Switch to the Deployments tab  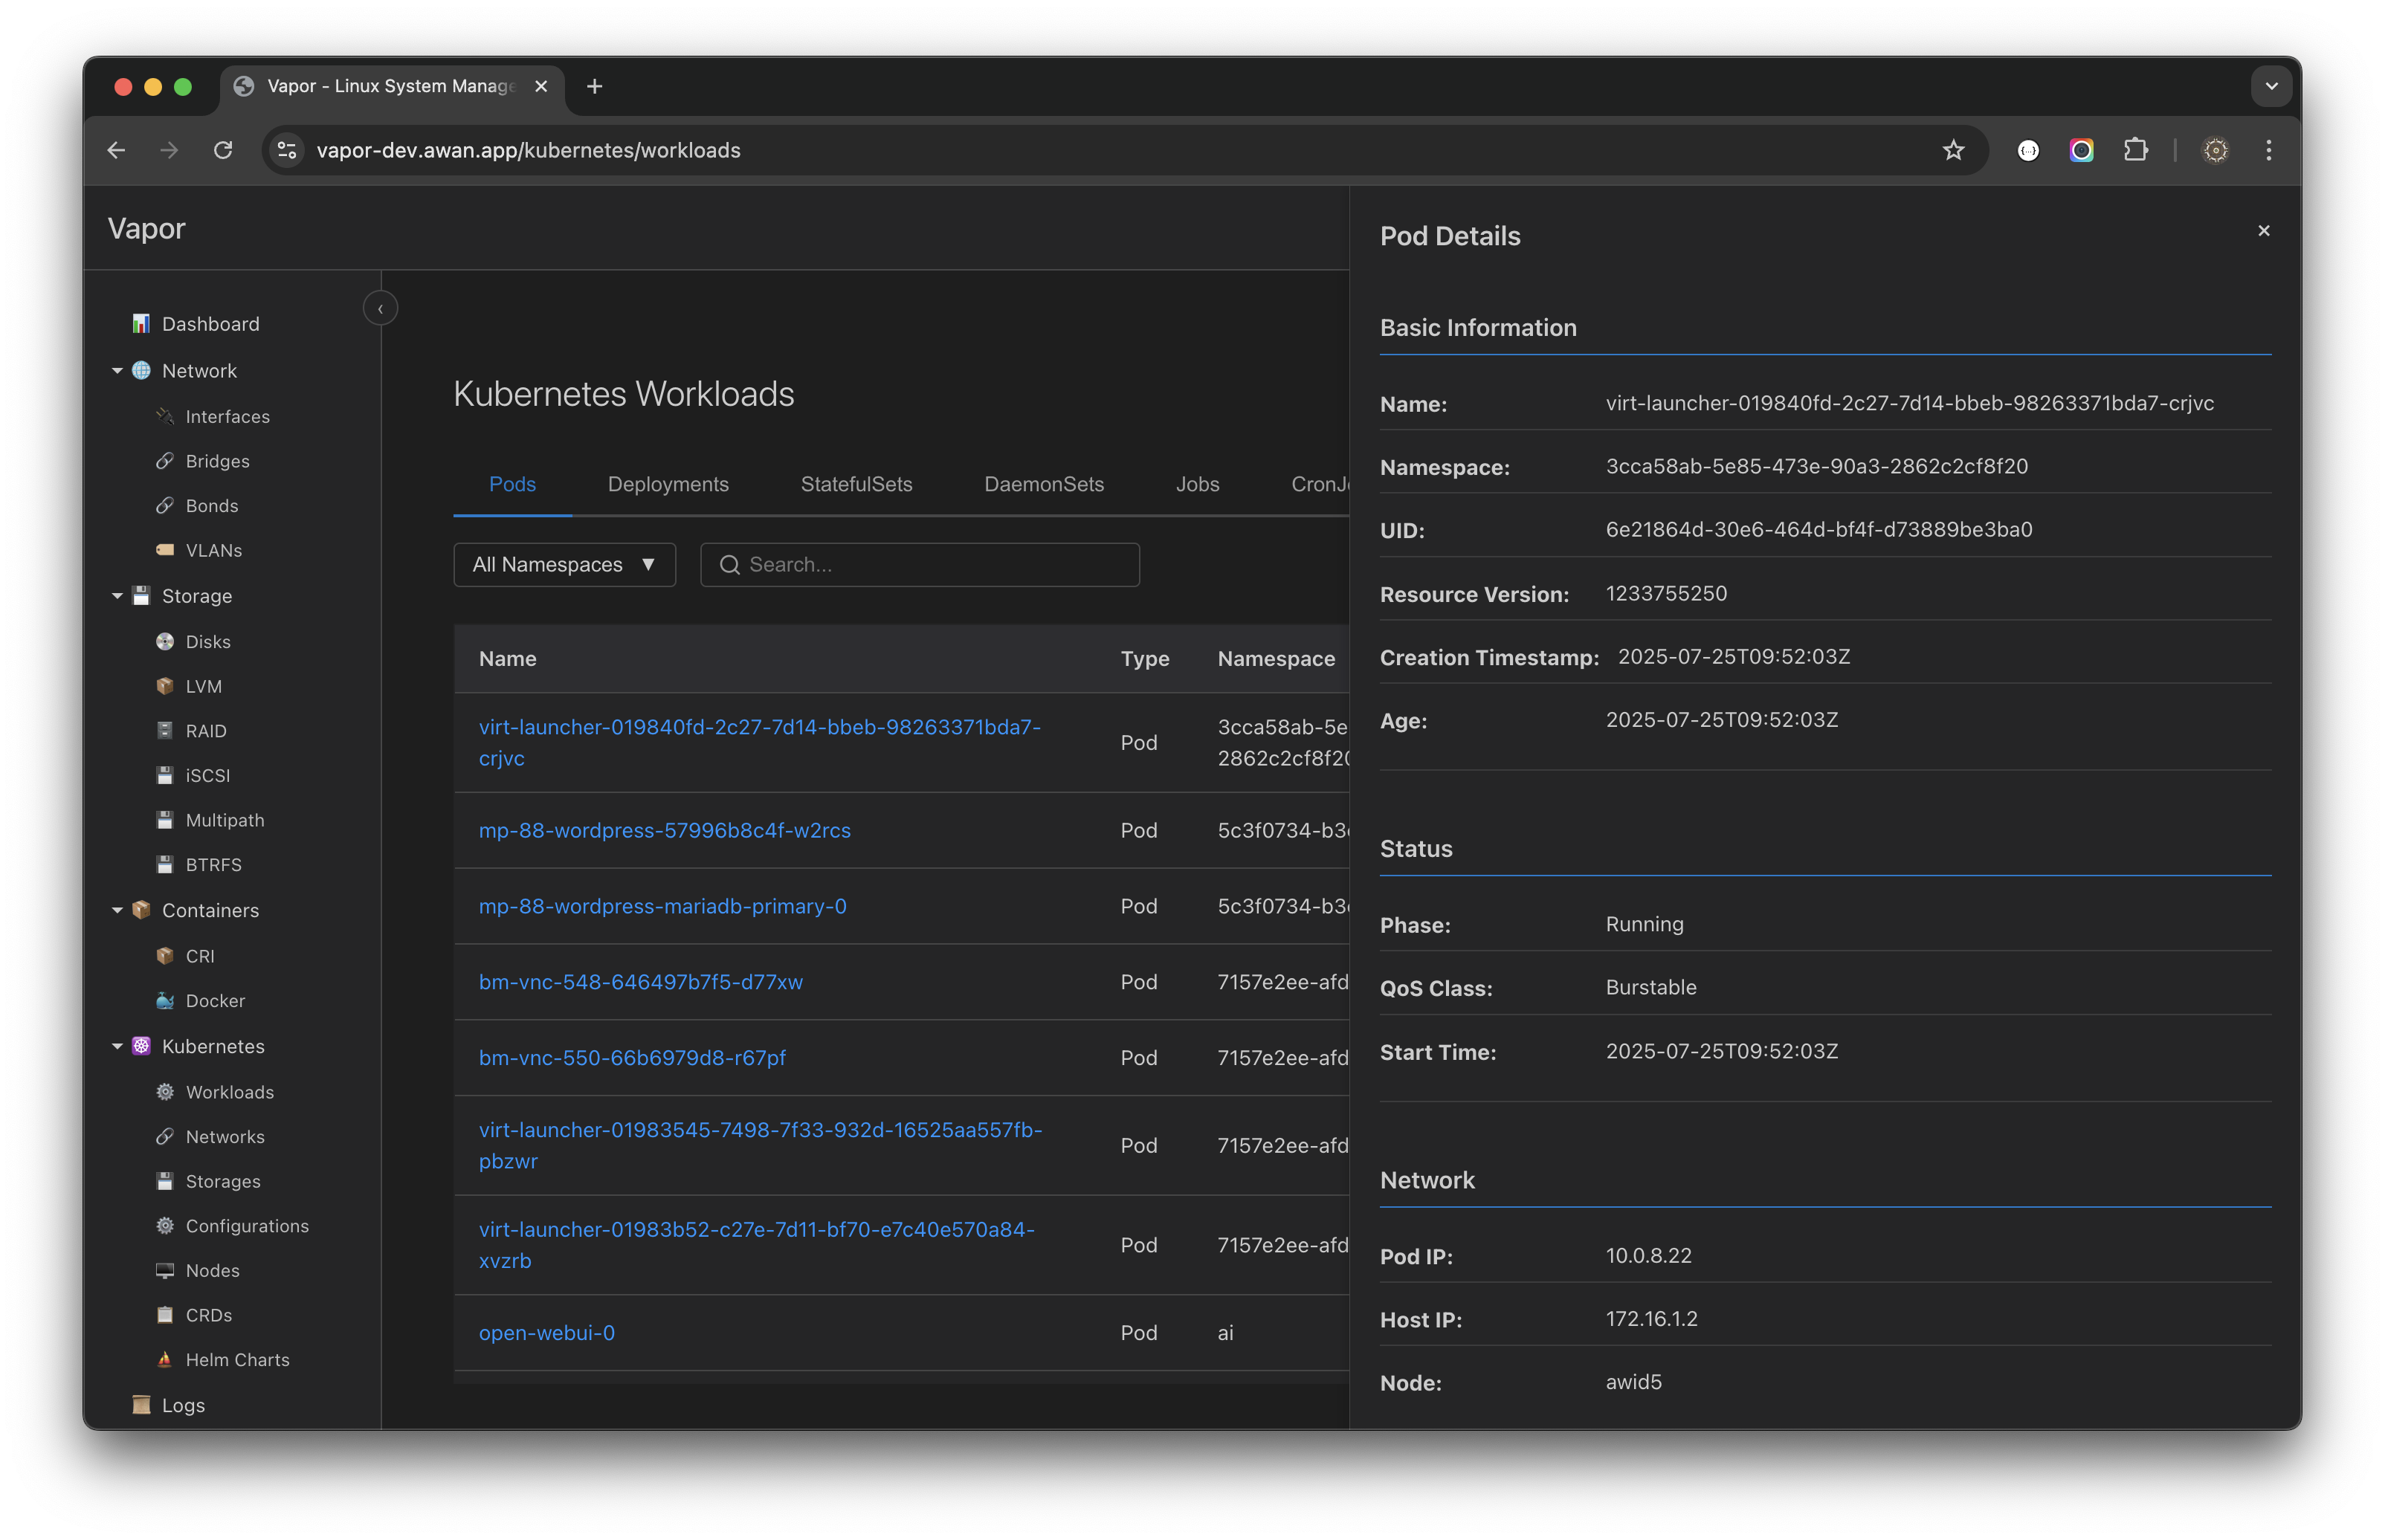coord(668,485)
